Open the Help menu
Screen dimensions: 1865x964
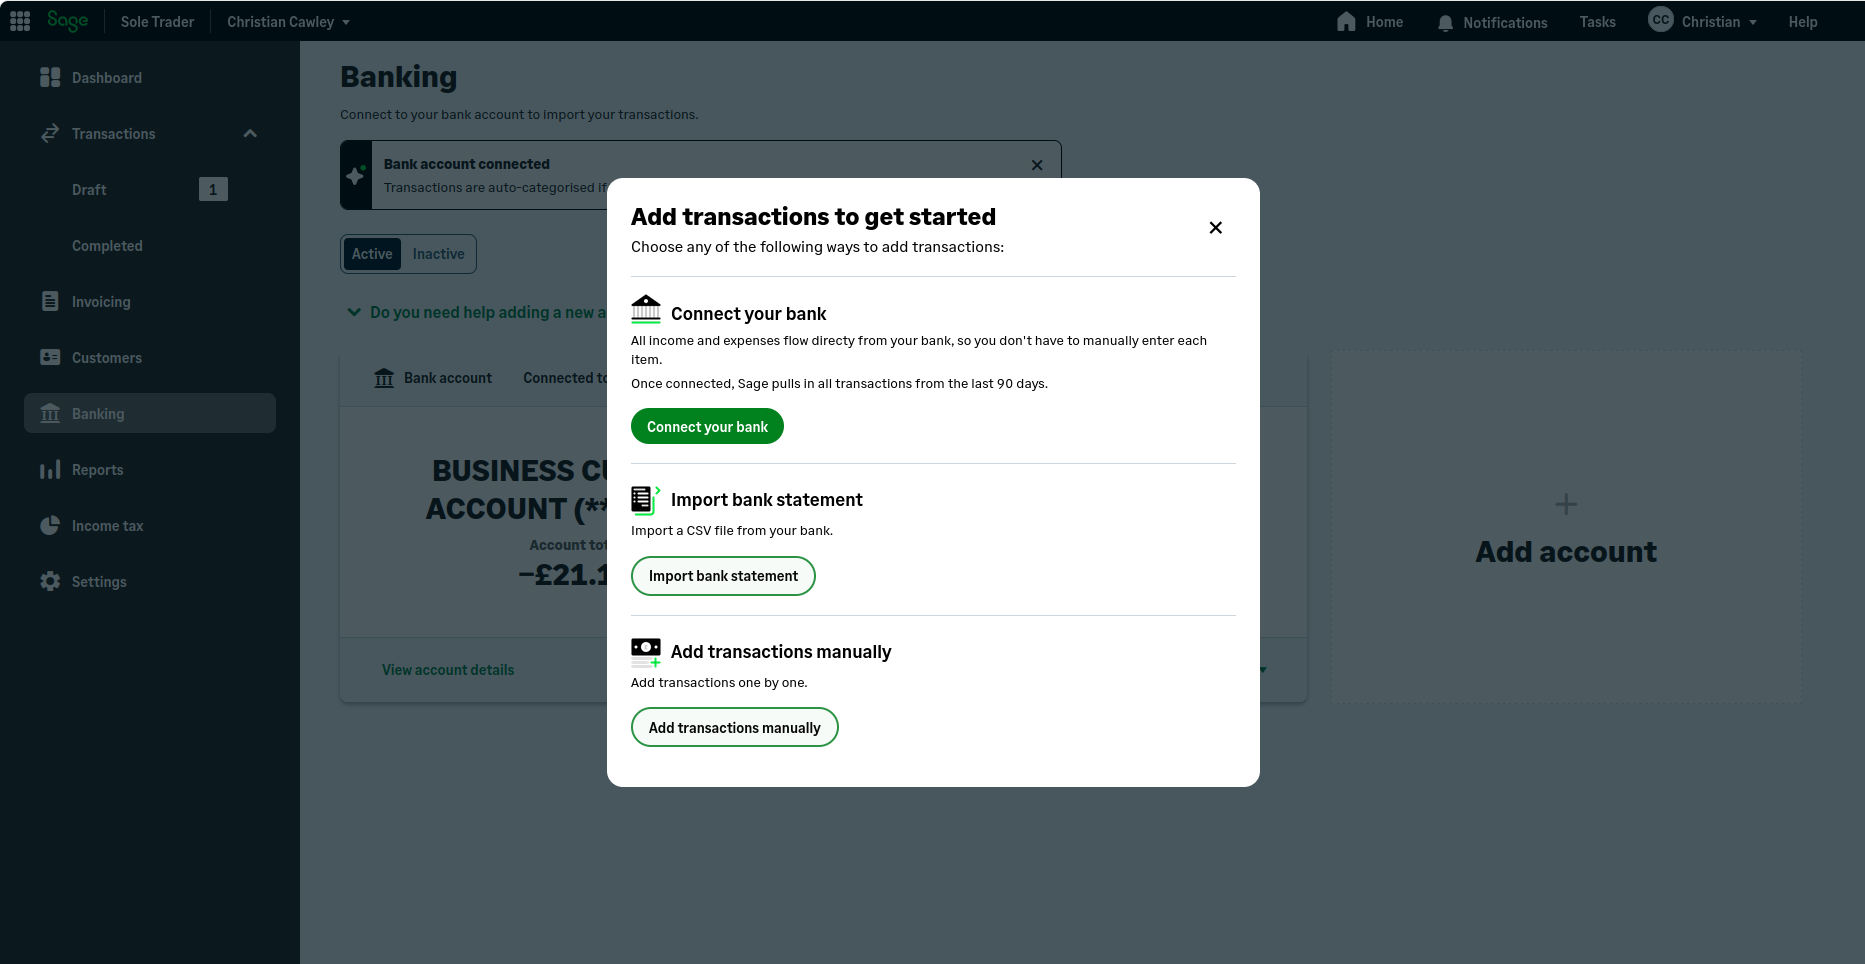[1802, 21]
